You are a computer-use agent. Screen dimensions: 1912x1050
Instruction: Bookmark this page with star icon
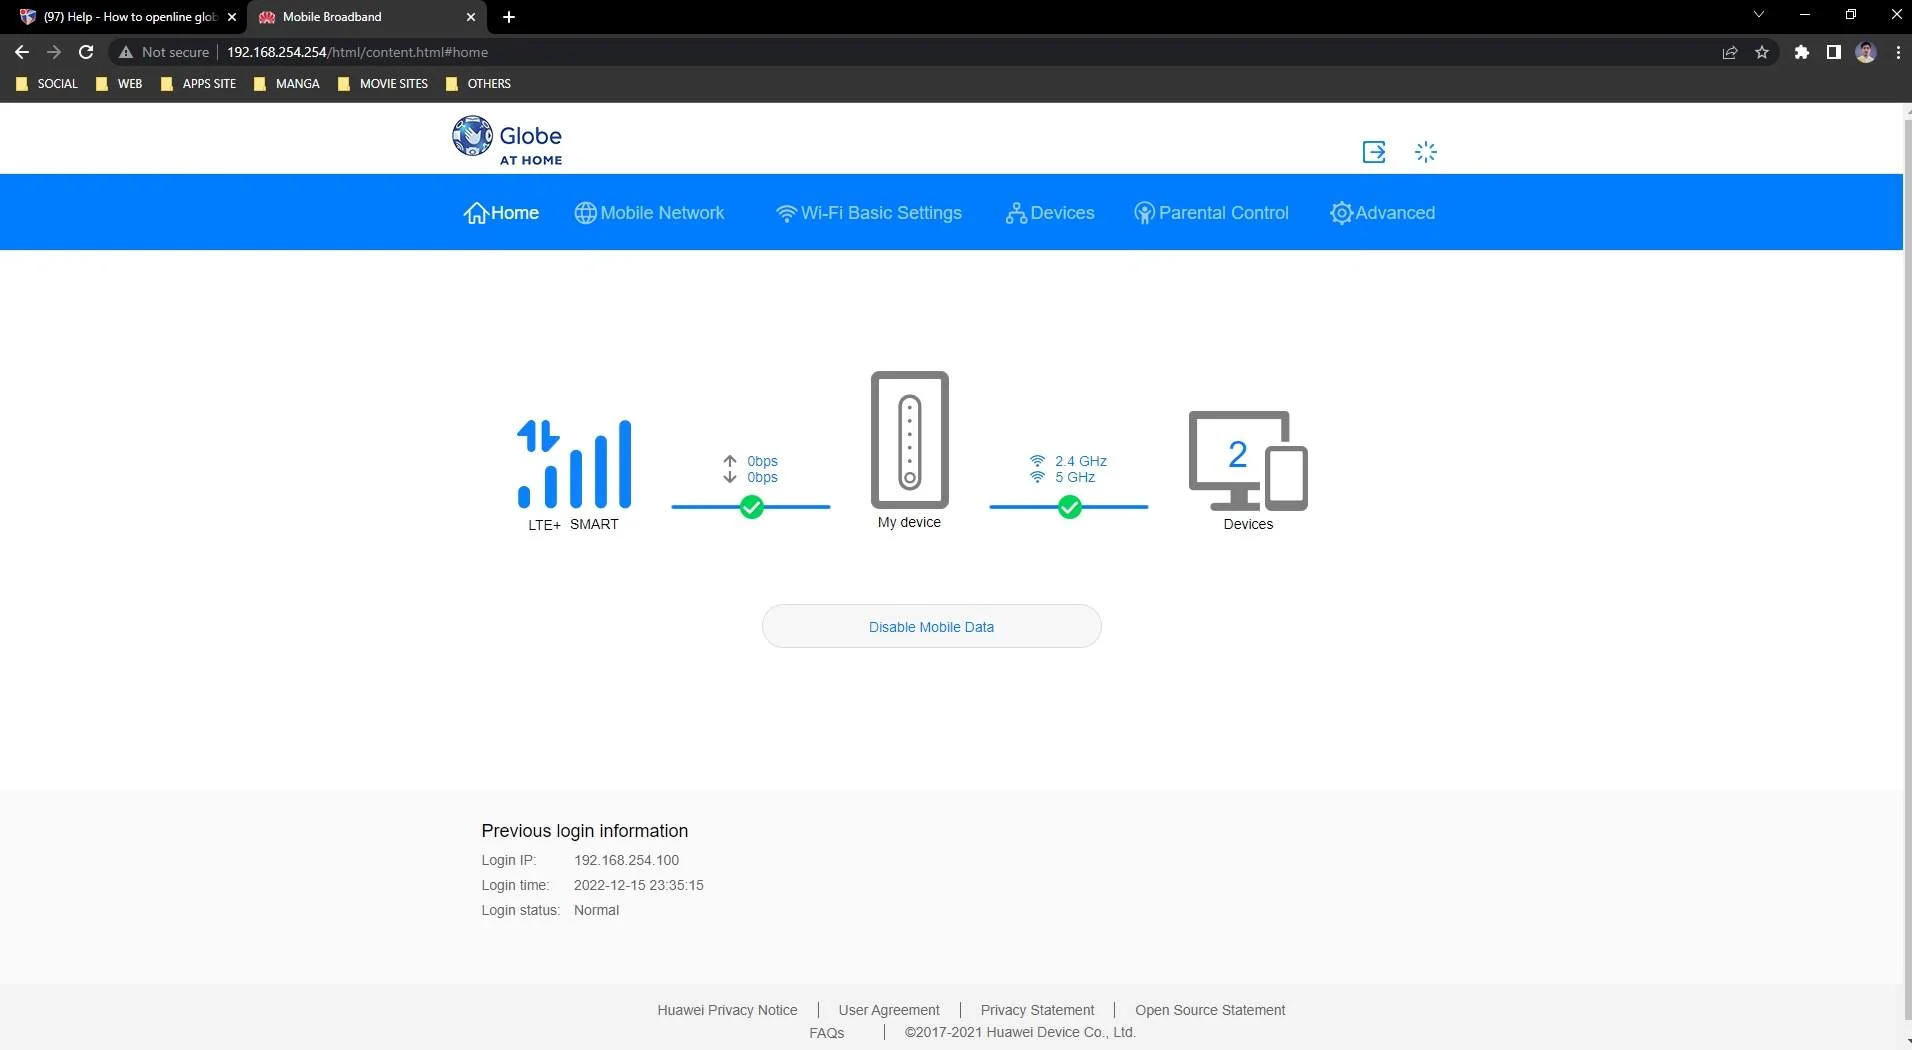pos(1762,52)
